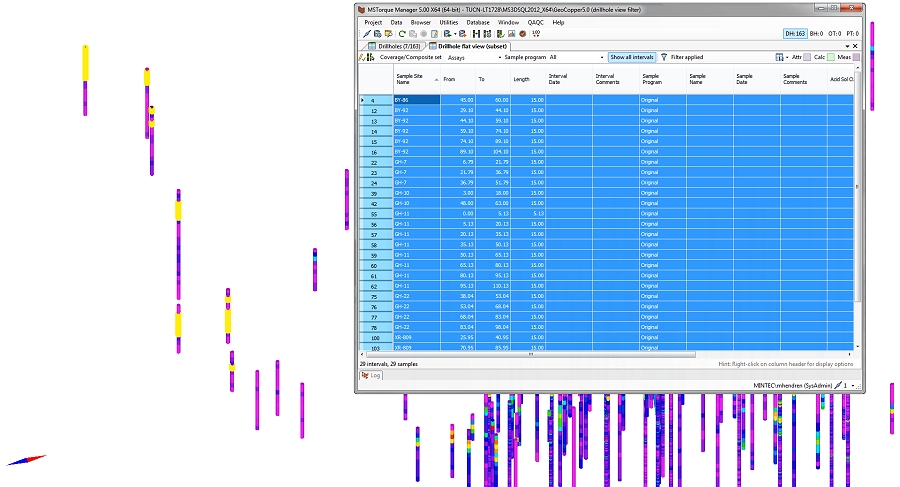The image size is (900, 487).
Task: Click the funnel icon beside Filter applied
Action: (663, 58)
